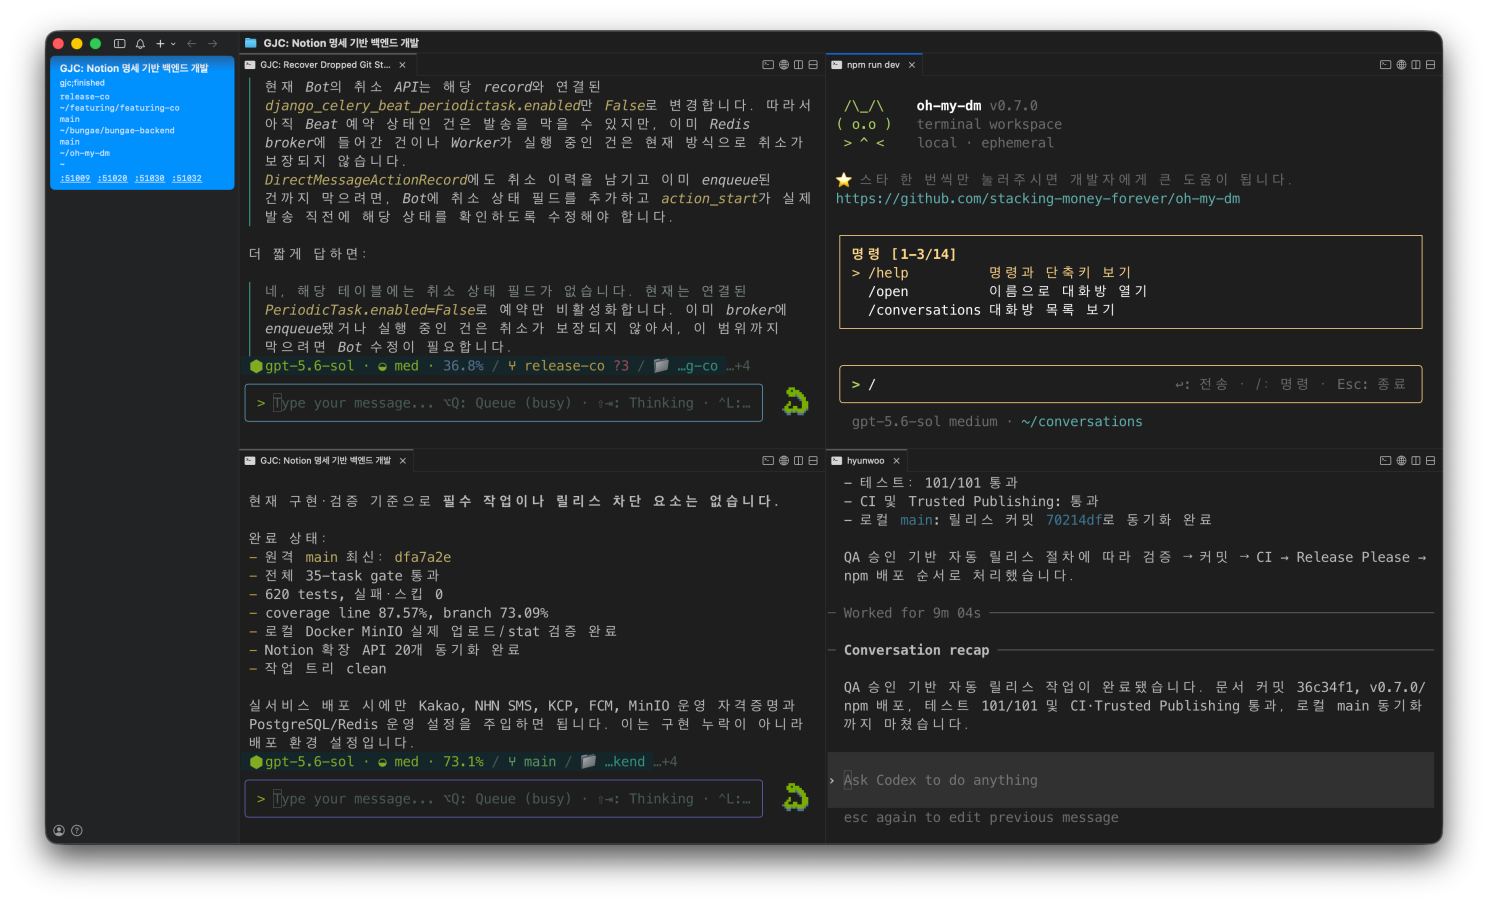Image resolution: width=1488 pixels, height=904 pixels.
Task: Create a new workspace with plus icon
Action: point(160,44)
